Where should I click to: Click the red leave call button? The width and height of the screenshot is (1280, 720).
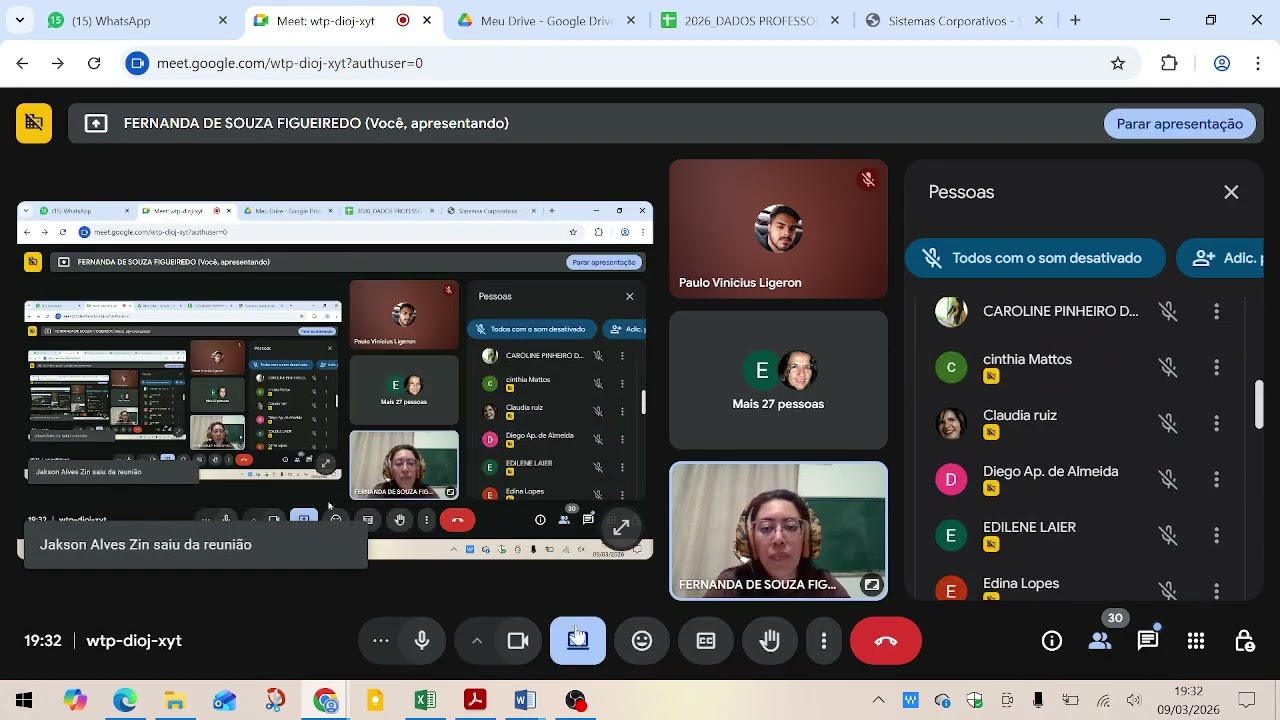click(886, 641)
